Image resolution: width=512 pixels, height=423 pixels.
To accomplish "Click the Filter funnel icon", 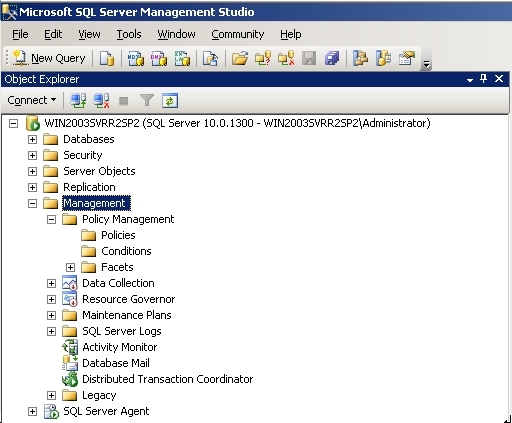I will click(147, 100).
